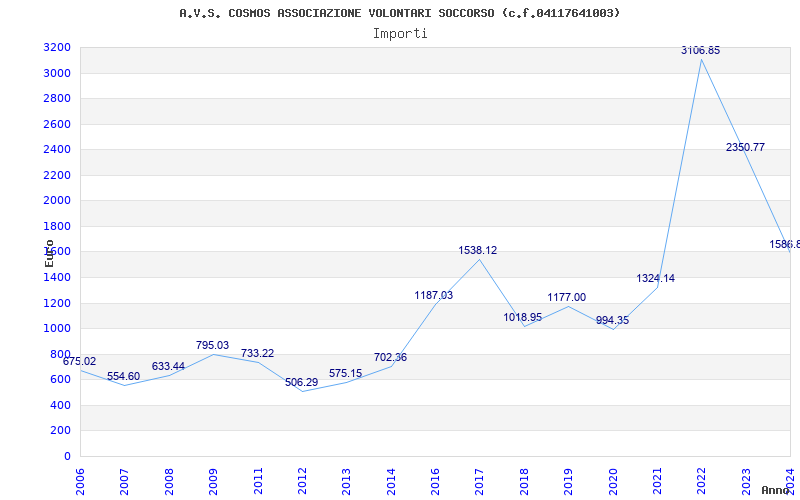
Task: Select the 633.44 data label
Action: pos(168,367)
